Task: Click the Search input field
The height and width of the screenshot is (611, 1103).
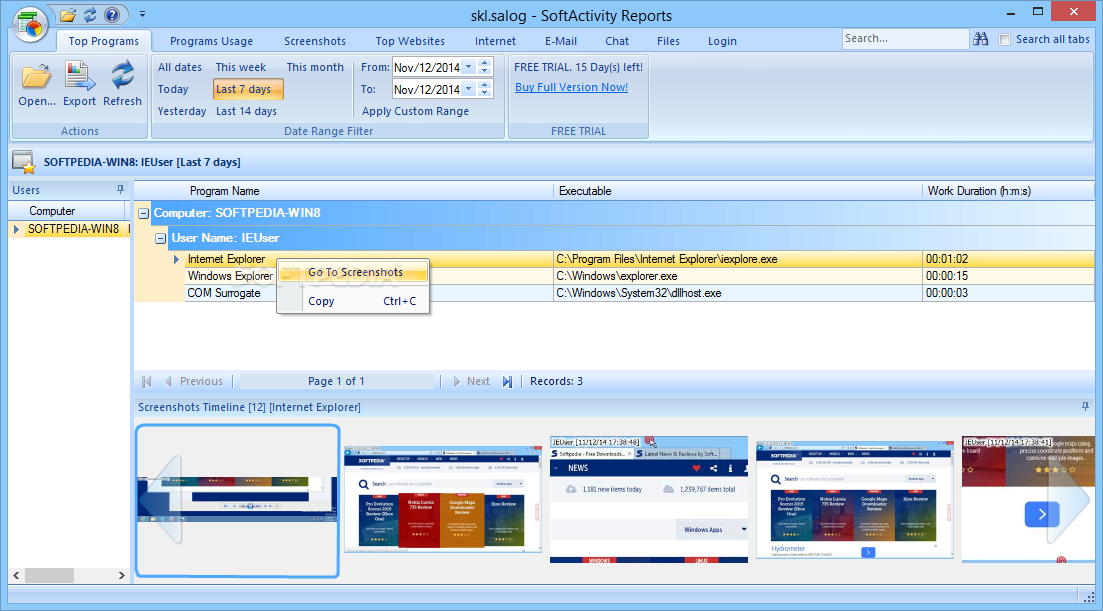Action: tap(905, 39)
